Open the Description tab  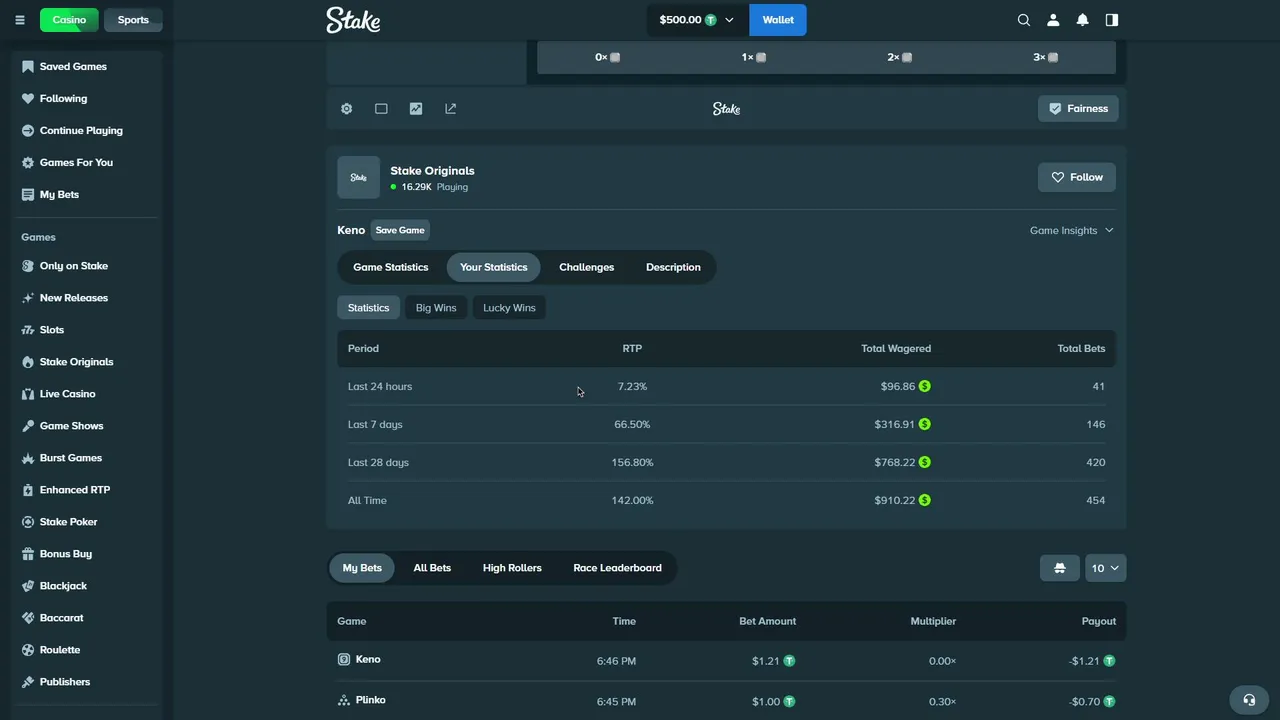tap(673, 268)
